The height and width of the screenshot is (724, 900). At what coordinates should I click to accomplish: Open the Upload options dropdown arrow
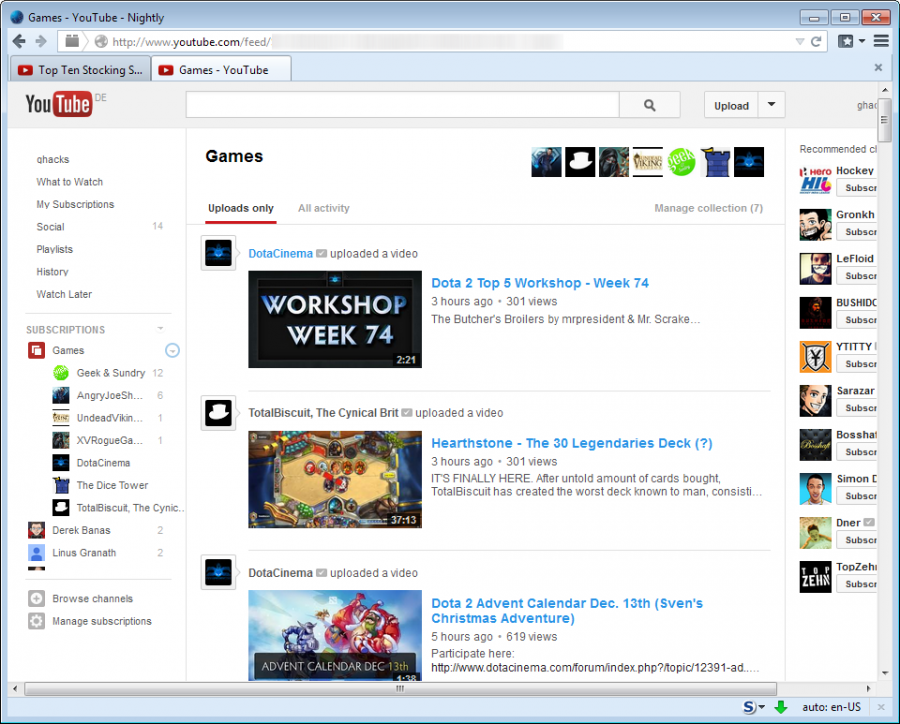tap(770, 105)
